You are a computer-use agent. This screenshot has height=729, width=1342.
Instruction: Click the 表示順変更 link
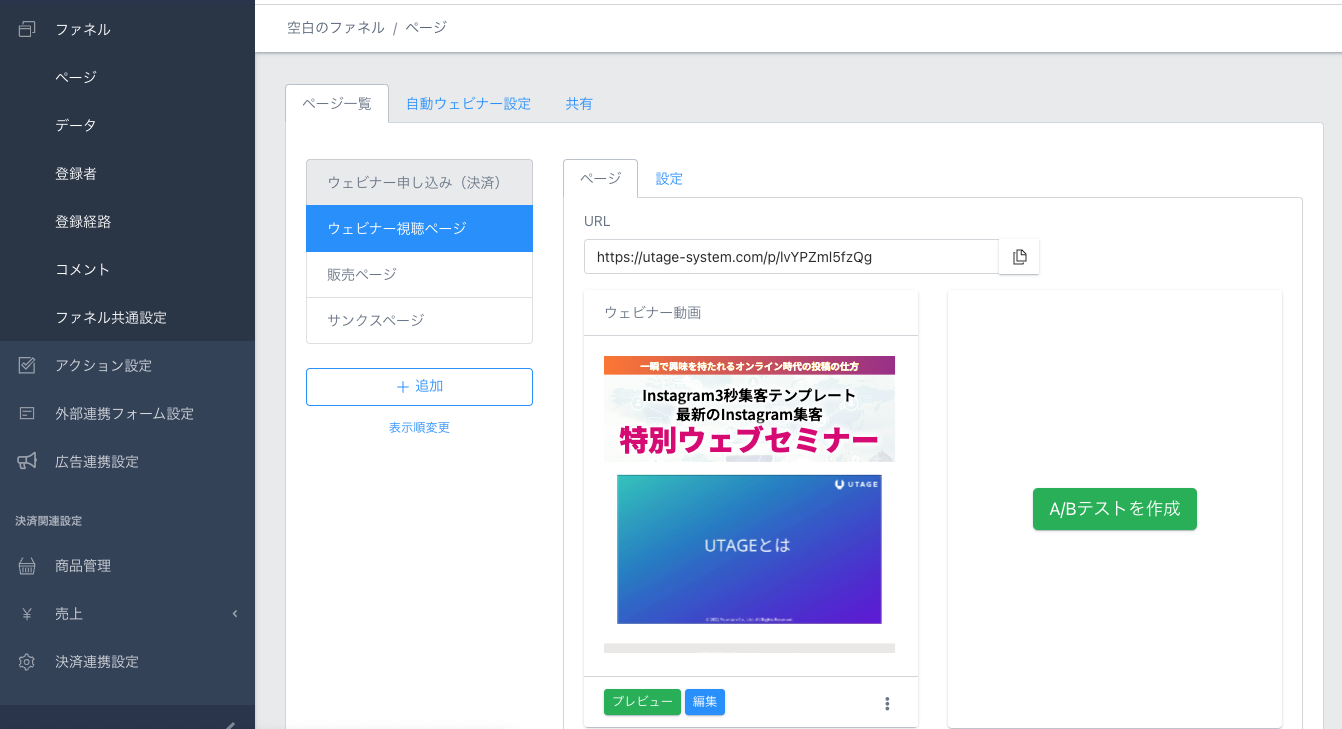[419, 428]
